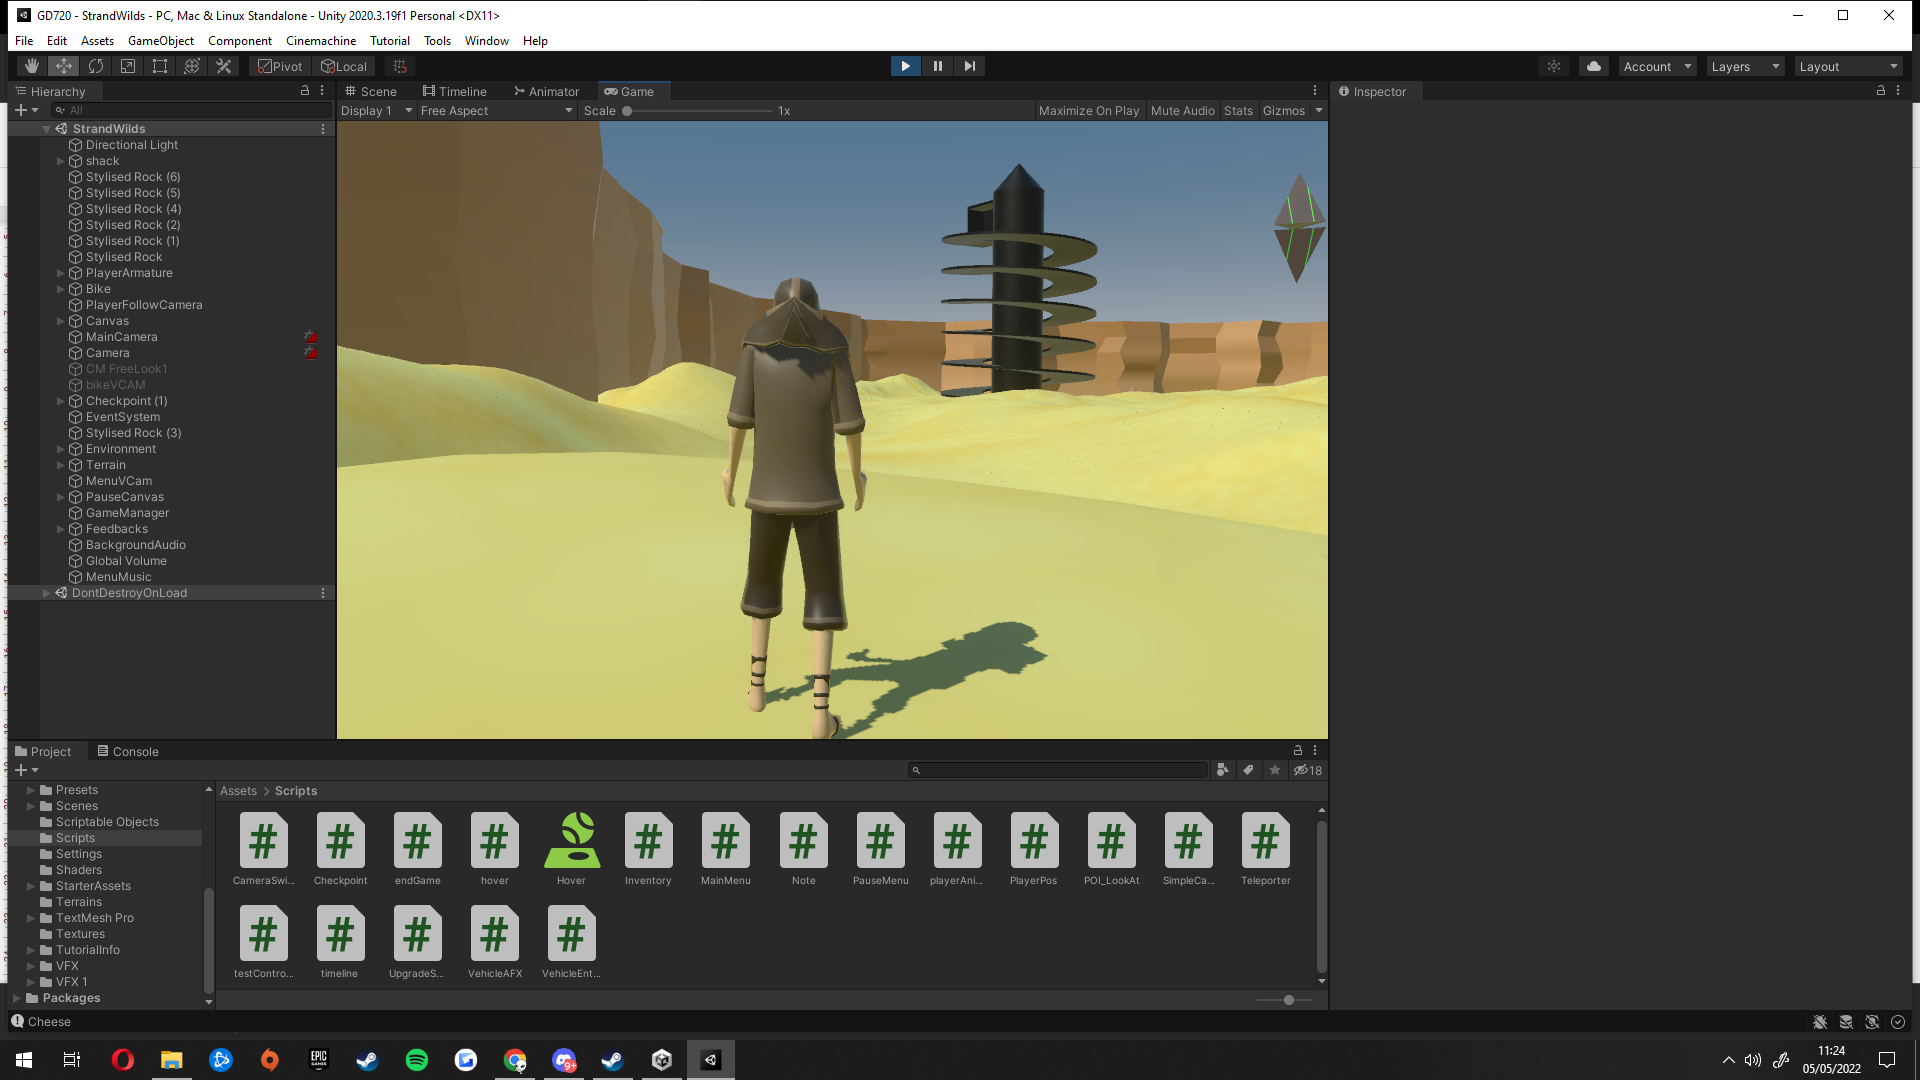1920x1080 pixels.
Task: Open the cloud services icon
Action: [1594, 66]
